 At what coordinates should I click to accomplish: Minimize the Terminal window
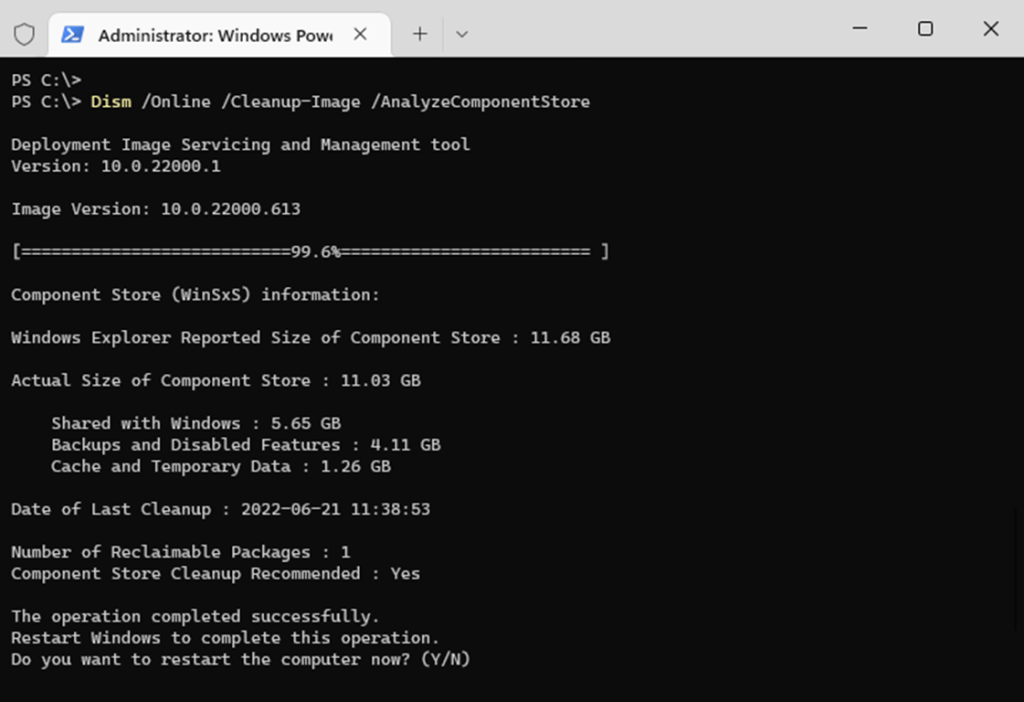tap(860, 29)
